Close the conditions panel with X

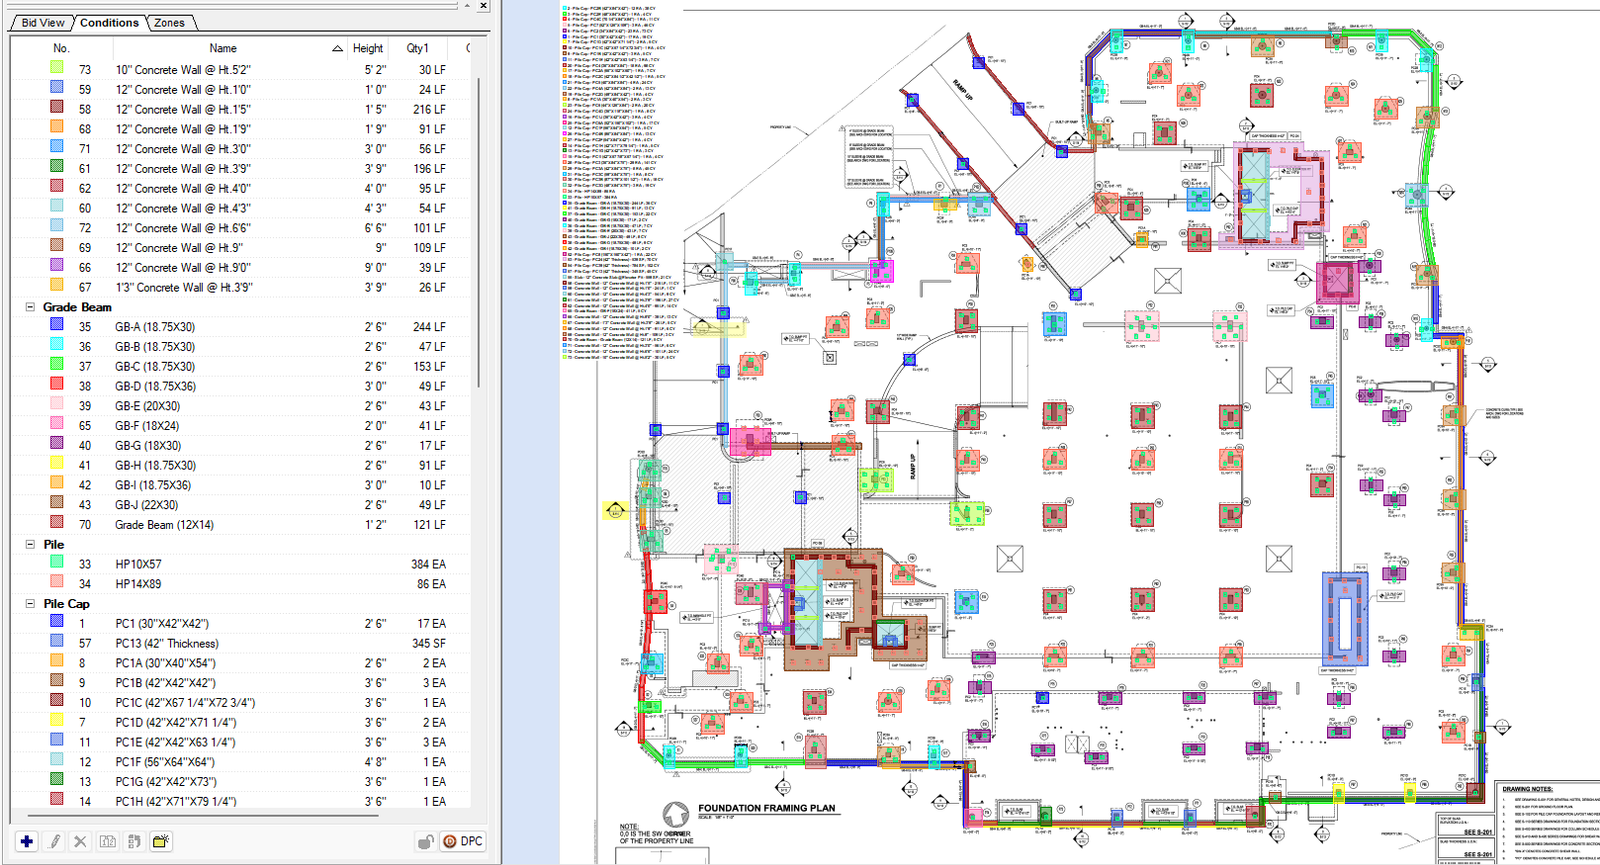tap(483, 6)
